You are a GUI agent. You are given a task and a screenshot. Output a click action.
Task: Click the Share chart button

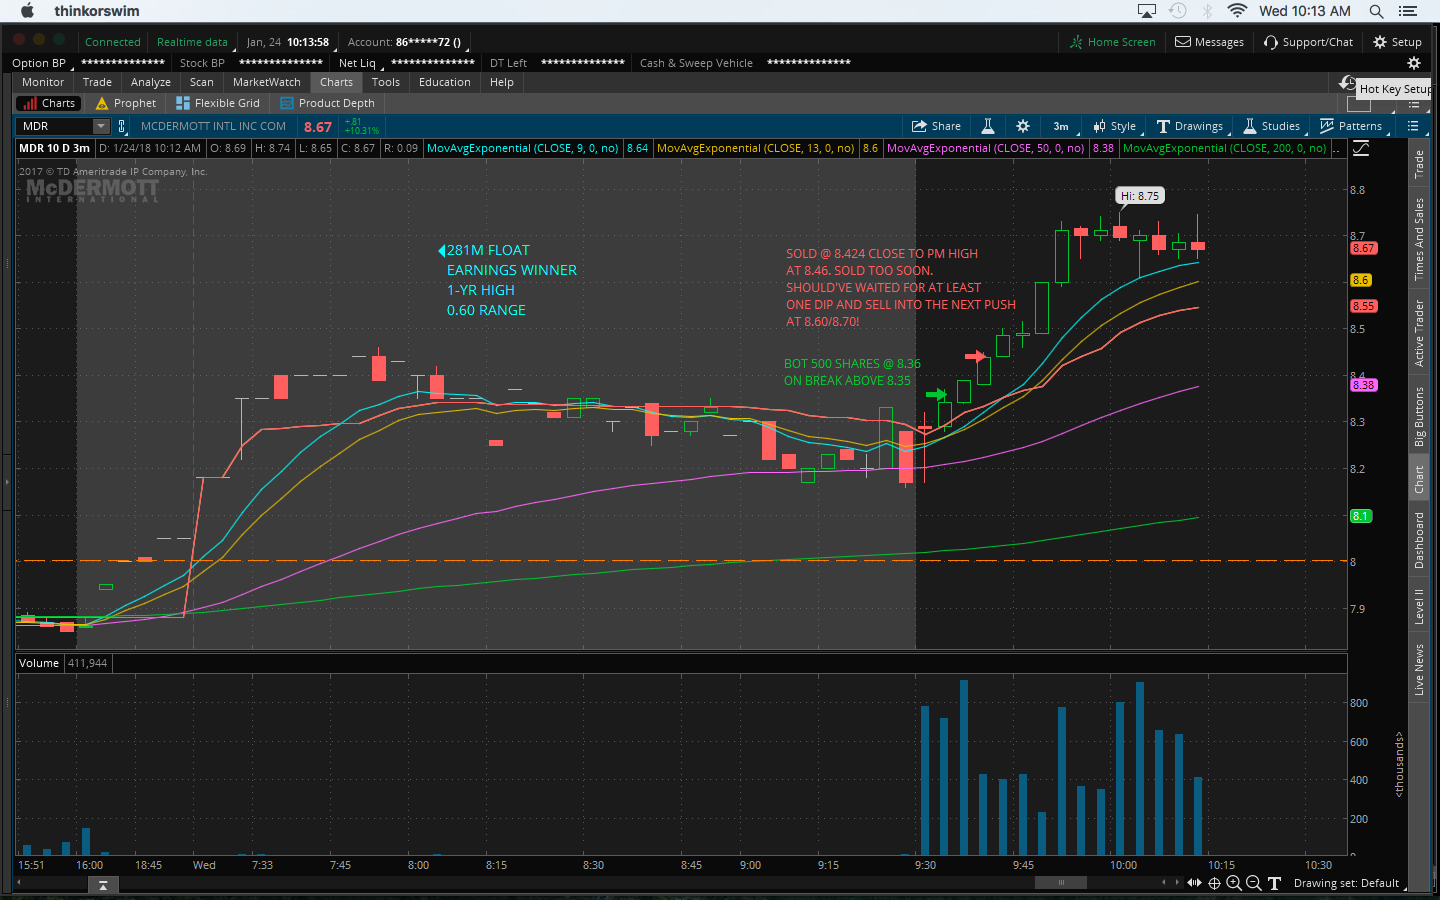936,126
